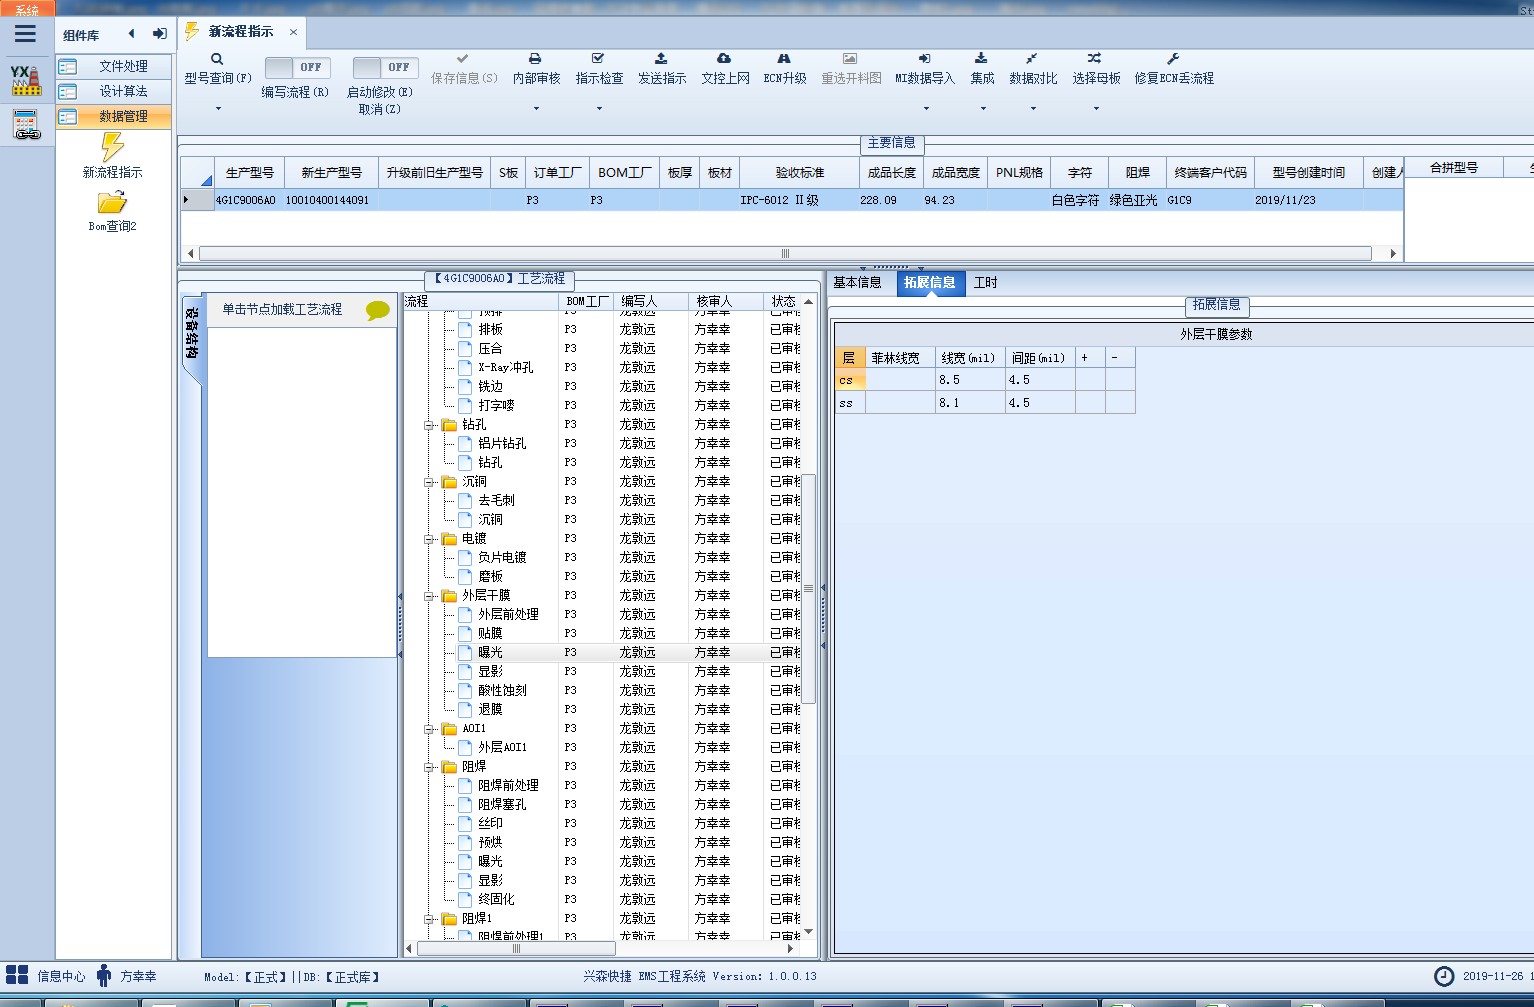Toggle the 启动修改(E) OFF switch
The height and width of the screenshot is (1007, 1534).
point(385,67)
